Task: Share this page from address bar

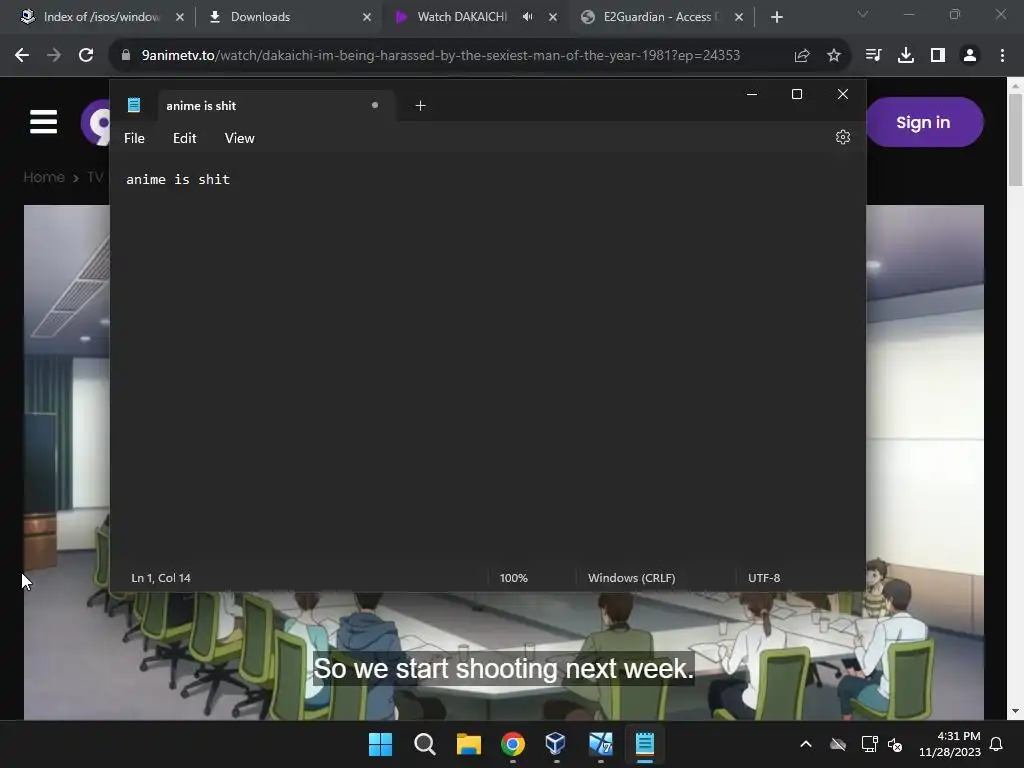Action: coord(801,56)
